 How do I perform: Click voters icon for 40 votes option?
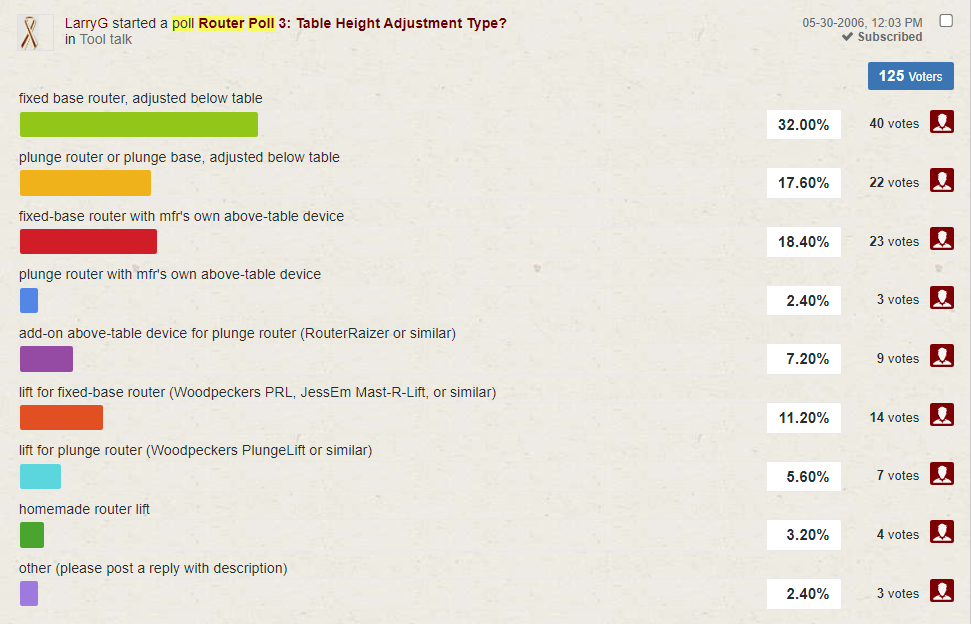click(x=941, y=122)
